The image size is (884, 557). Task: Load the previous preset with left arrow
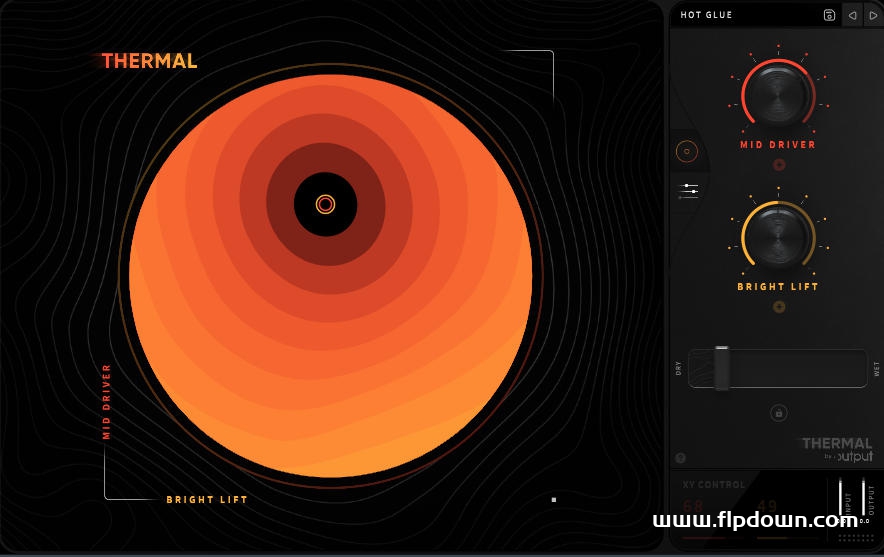[852, 15]
